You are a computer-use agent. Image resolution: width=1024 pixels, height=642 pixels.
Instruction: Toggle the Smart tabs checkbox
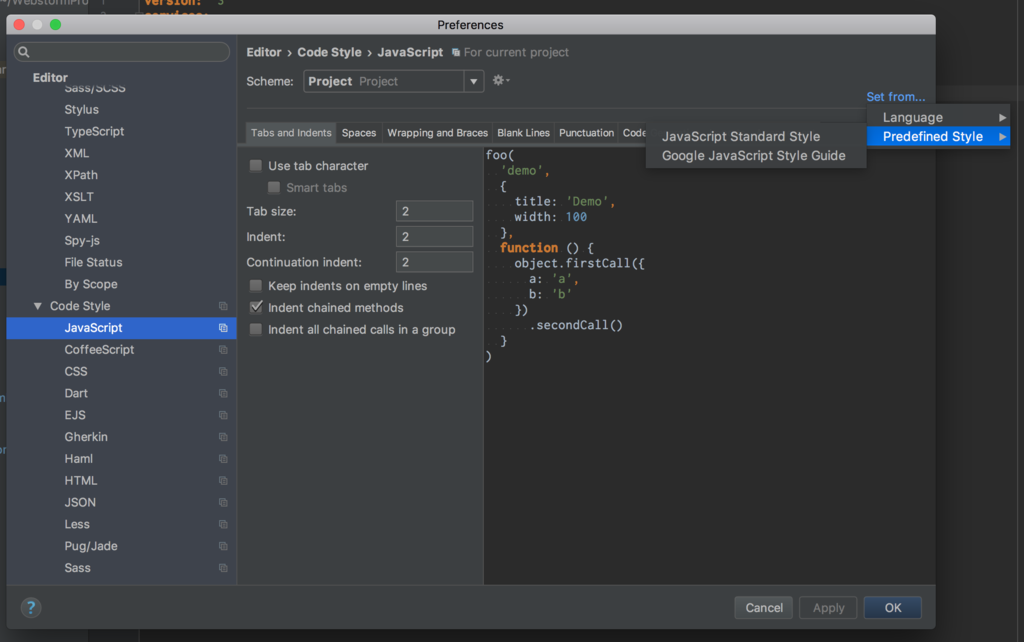click(x=274, y=187)
